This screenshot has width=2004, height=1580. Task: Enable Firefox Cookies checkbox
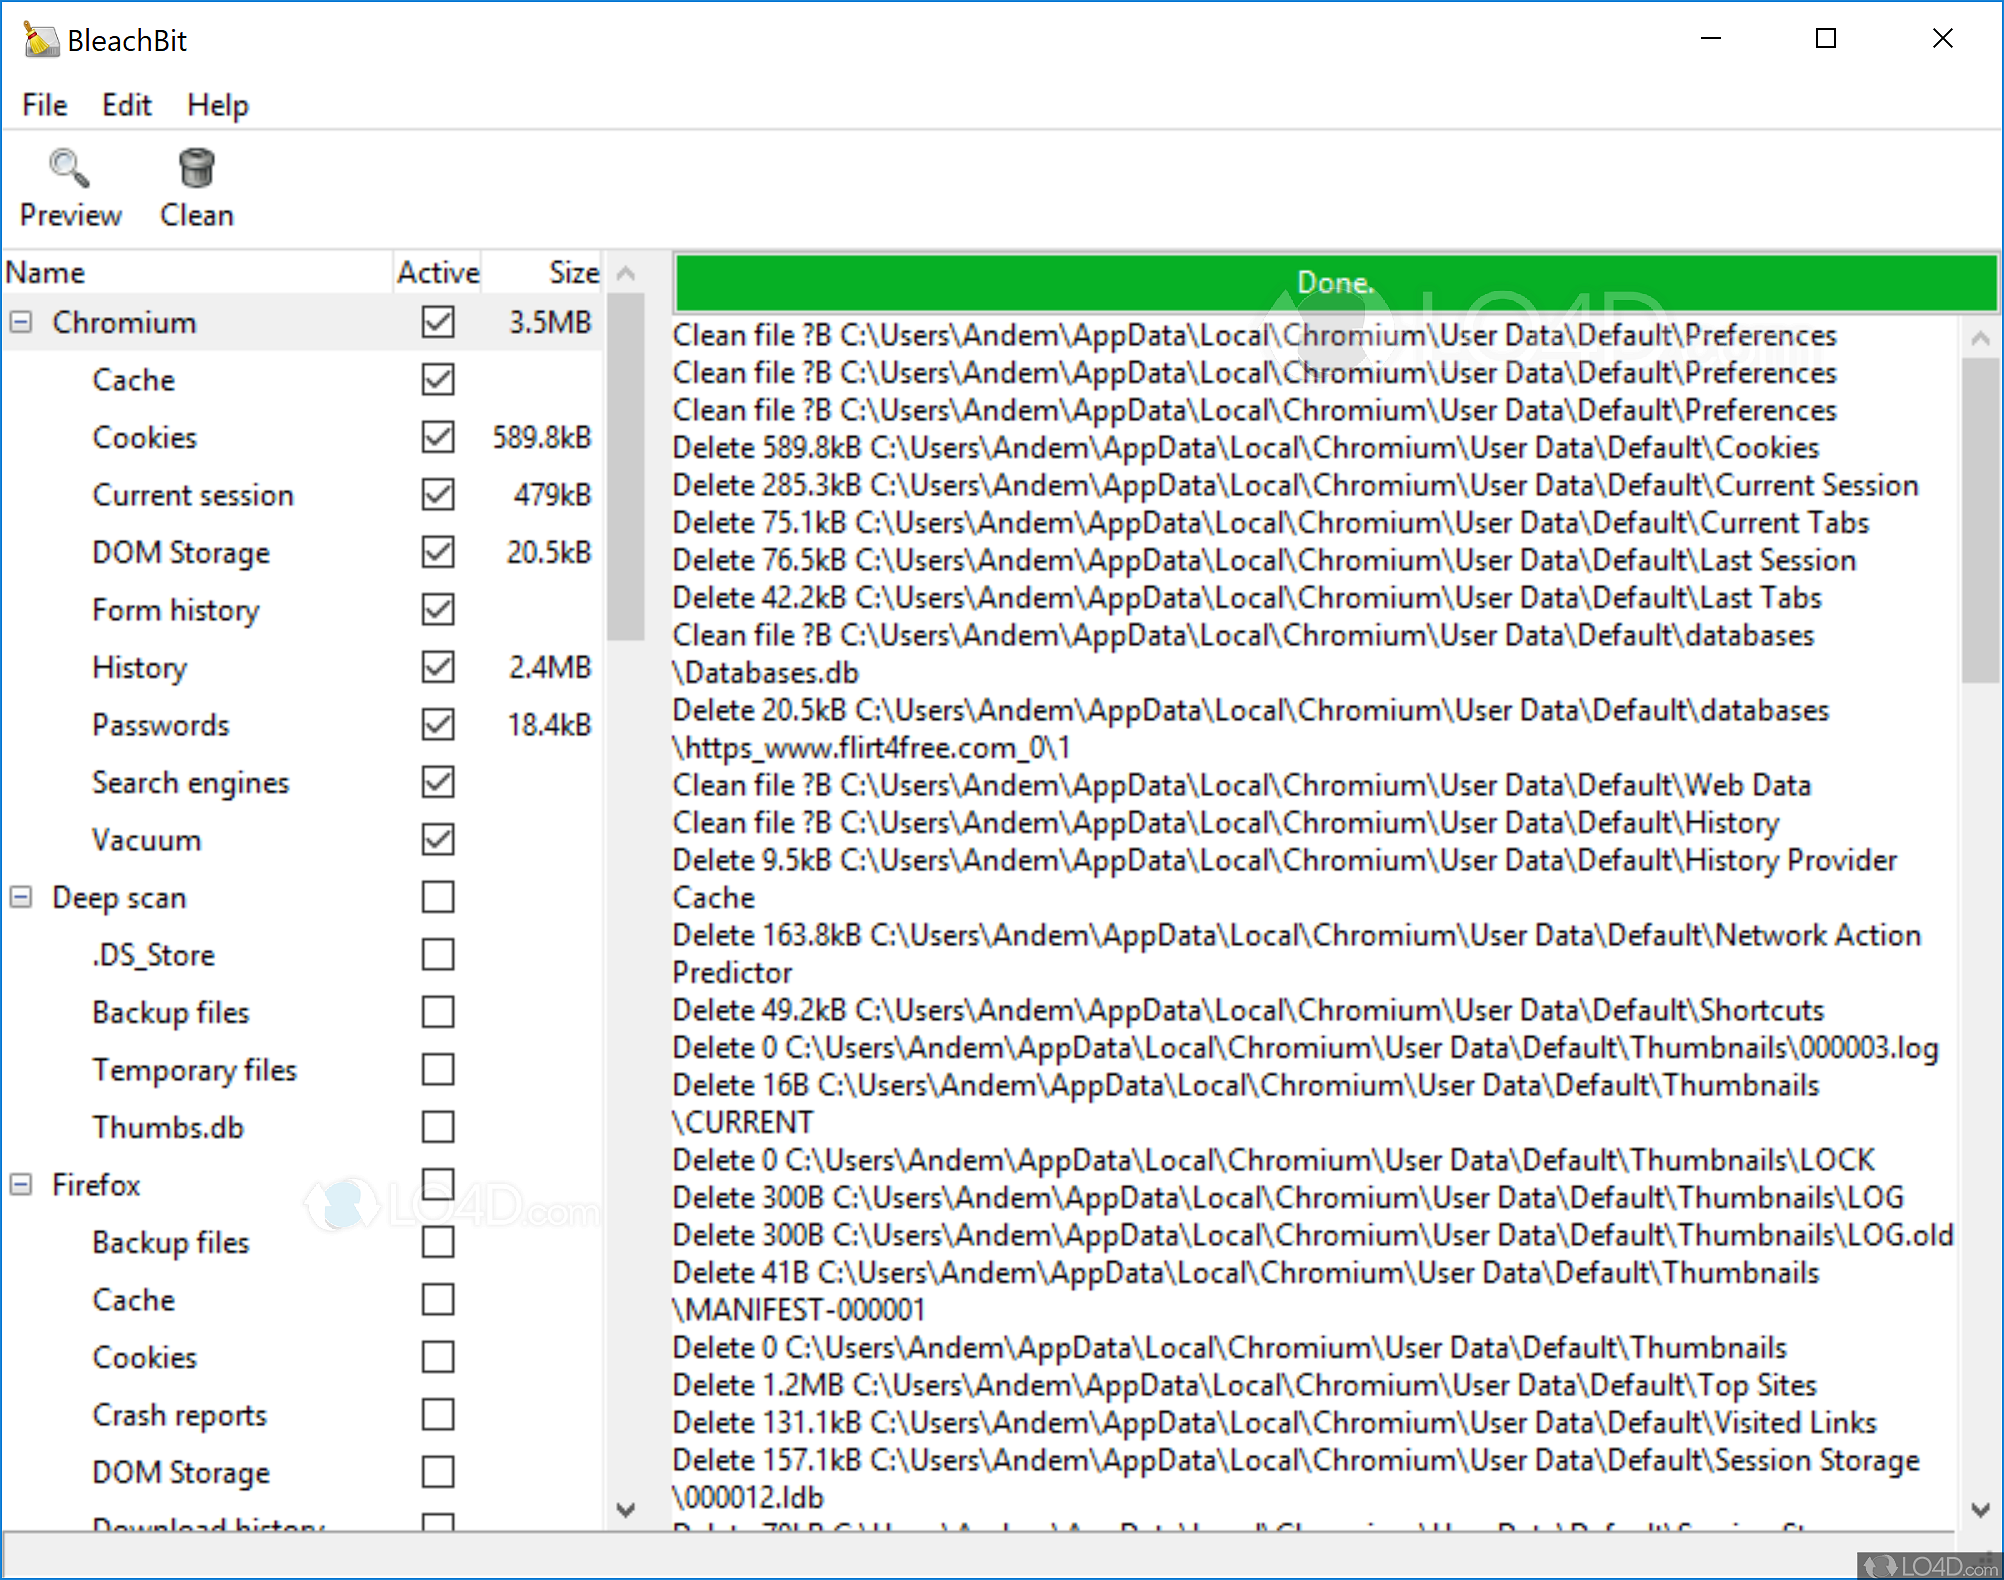[x=438, y=1357]
